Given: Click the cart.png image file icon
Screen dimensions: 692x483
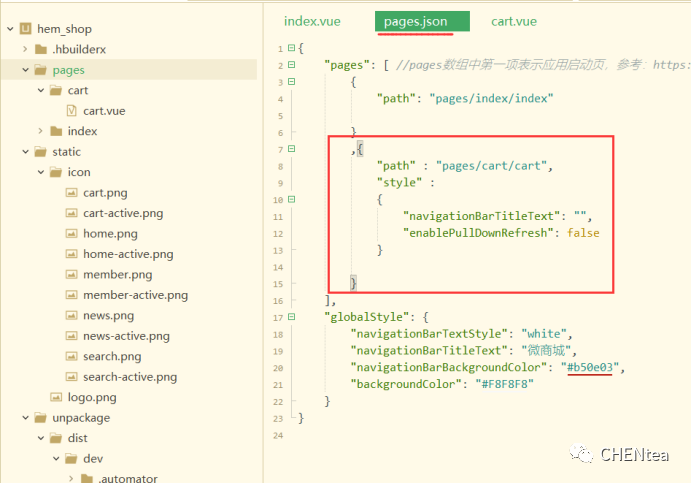Looking at the screenshot, I should 72,193.
